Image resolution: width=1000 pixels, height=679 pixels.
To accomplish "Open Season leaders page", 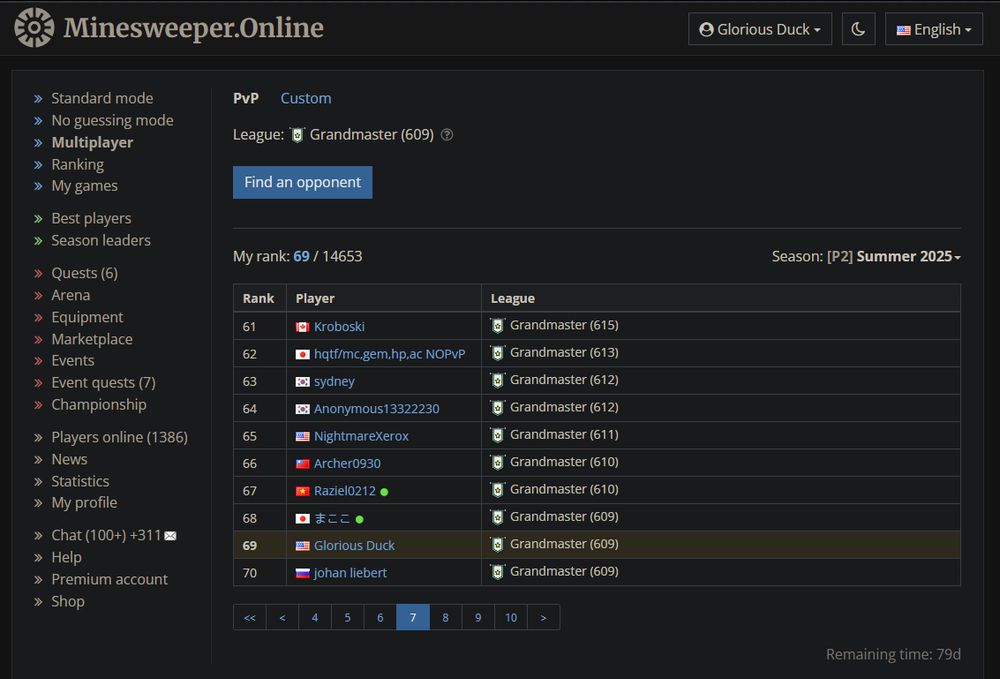I will [101, 240].
